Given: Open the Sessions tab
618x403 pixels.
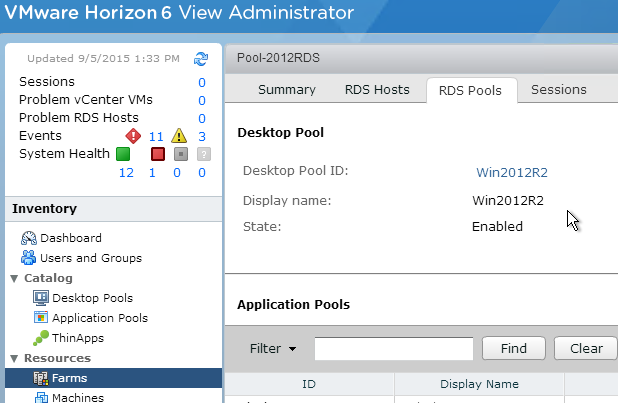Looking at the screenshot, I should [559, 90].
